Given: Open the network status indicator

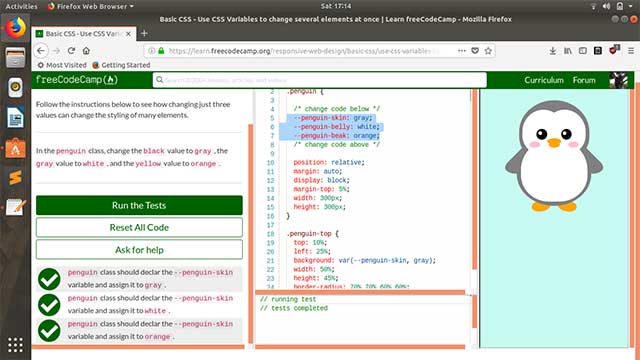Looking at the screenshot, I should click(593, 6).
